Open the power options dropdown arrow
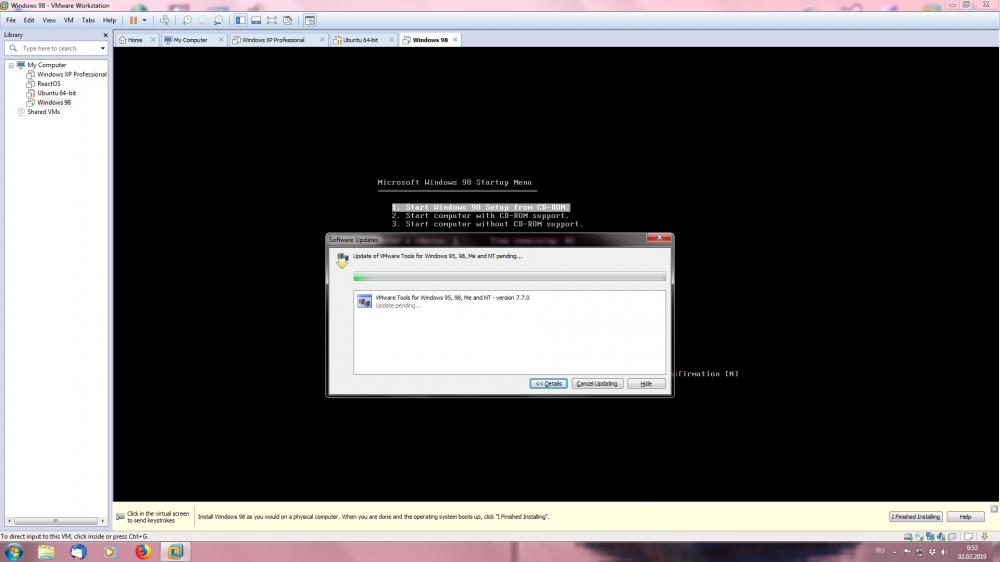Image resolution: width=1000 pixels, height=562 pixels. (x=144, y=20)
